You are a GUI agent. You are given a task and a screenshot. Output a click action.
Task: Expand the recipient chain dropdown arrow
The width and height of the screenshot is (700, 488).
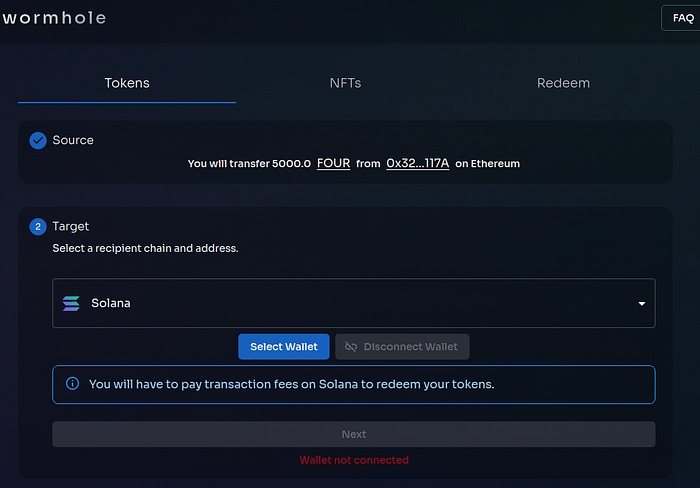(641, 304)
